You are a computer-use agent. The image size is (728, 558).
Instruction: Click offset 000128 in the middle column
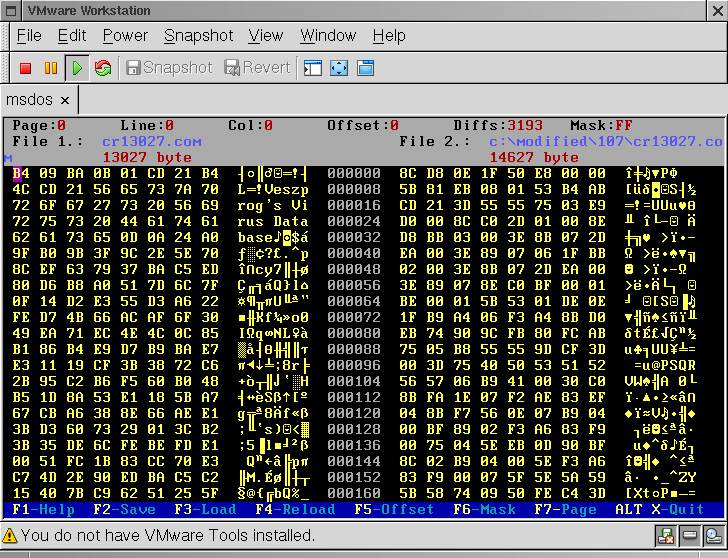pos(354,429)
